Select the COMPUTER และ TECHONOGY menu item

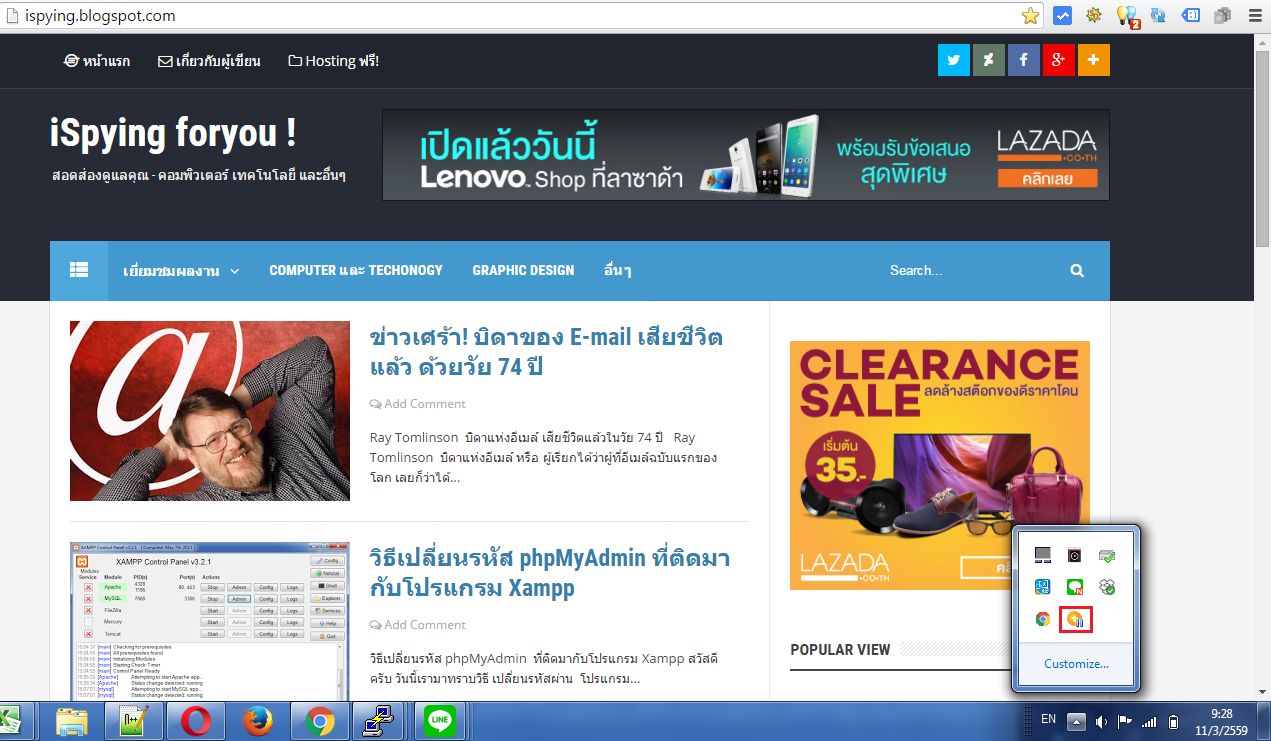pyautogui.click(x=356, y=270)
